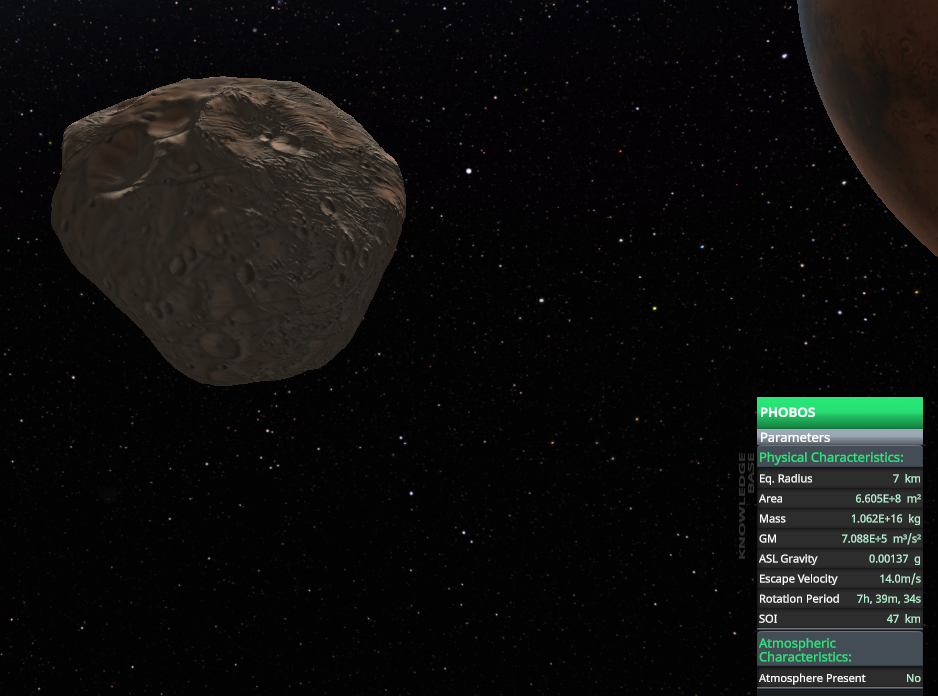The width and height of the screenshot is (938, 696).
Task: Click the Rotation Period entry
Action: 840,598
